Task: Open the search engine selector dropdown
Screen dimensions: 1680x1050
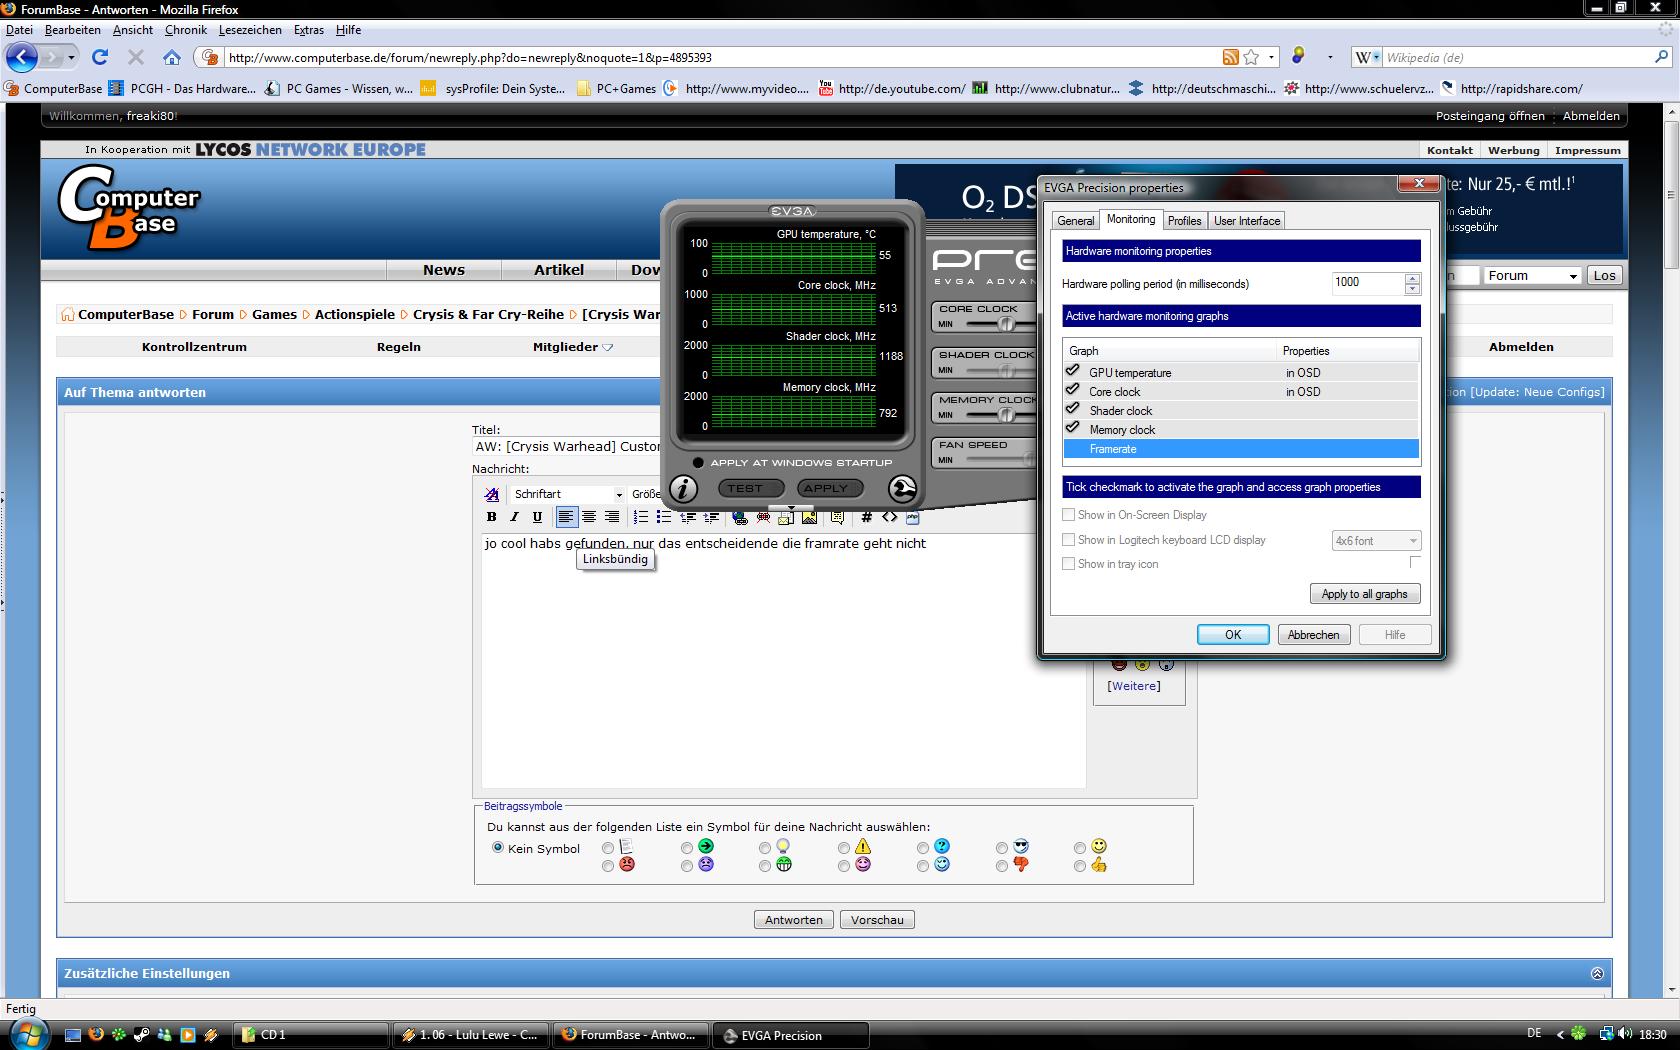Action: [1367, 57]
